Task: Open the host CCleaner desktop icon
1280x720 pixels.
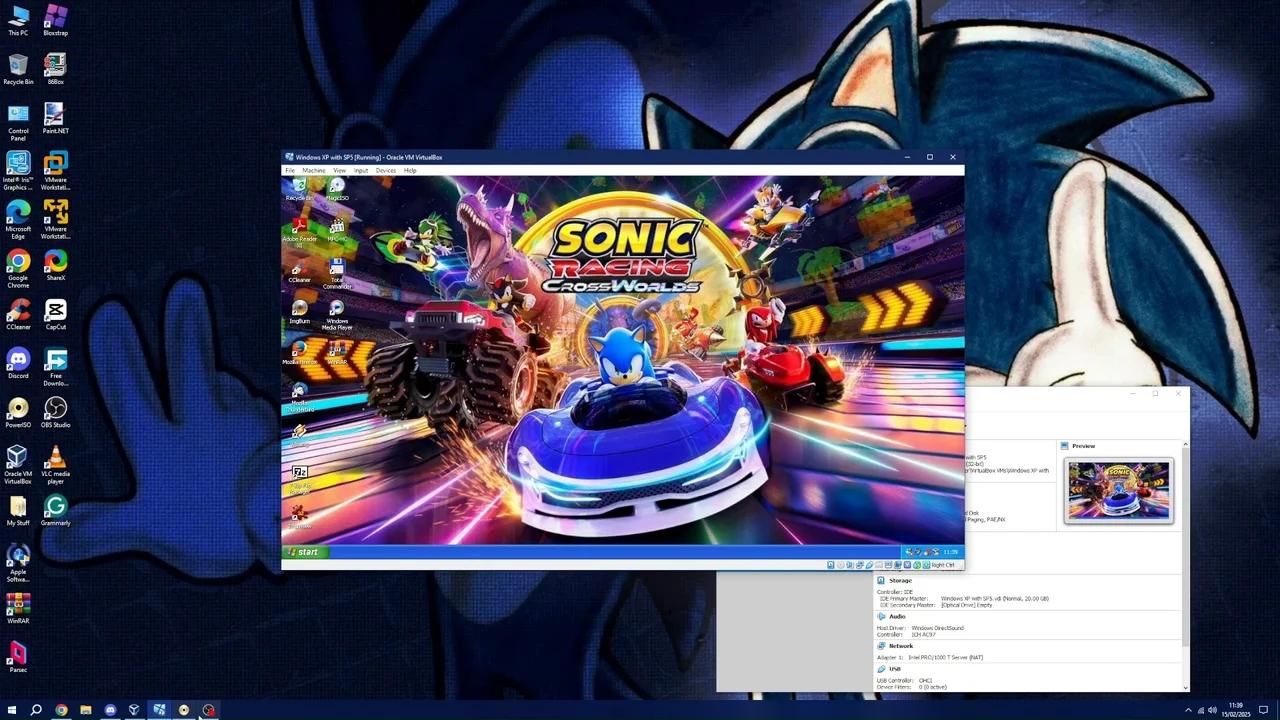Action: click(18, 315)
